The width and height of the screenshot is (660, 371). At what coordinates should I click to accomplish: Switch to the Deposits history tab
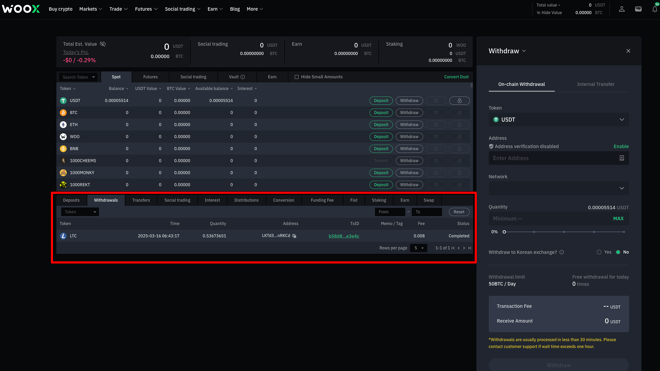71,200
